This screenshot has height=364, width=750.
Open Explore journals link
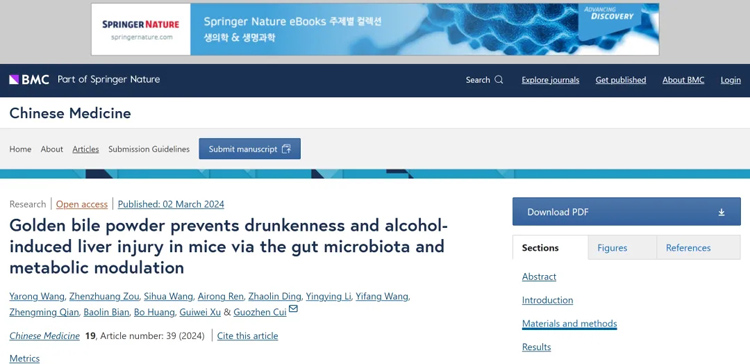pyautogui.click(x=550, y=80)
